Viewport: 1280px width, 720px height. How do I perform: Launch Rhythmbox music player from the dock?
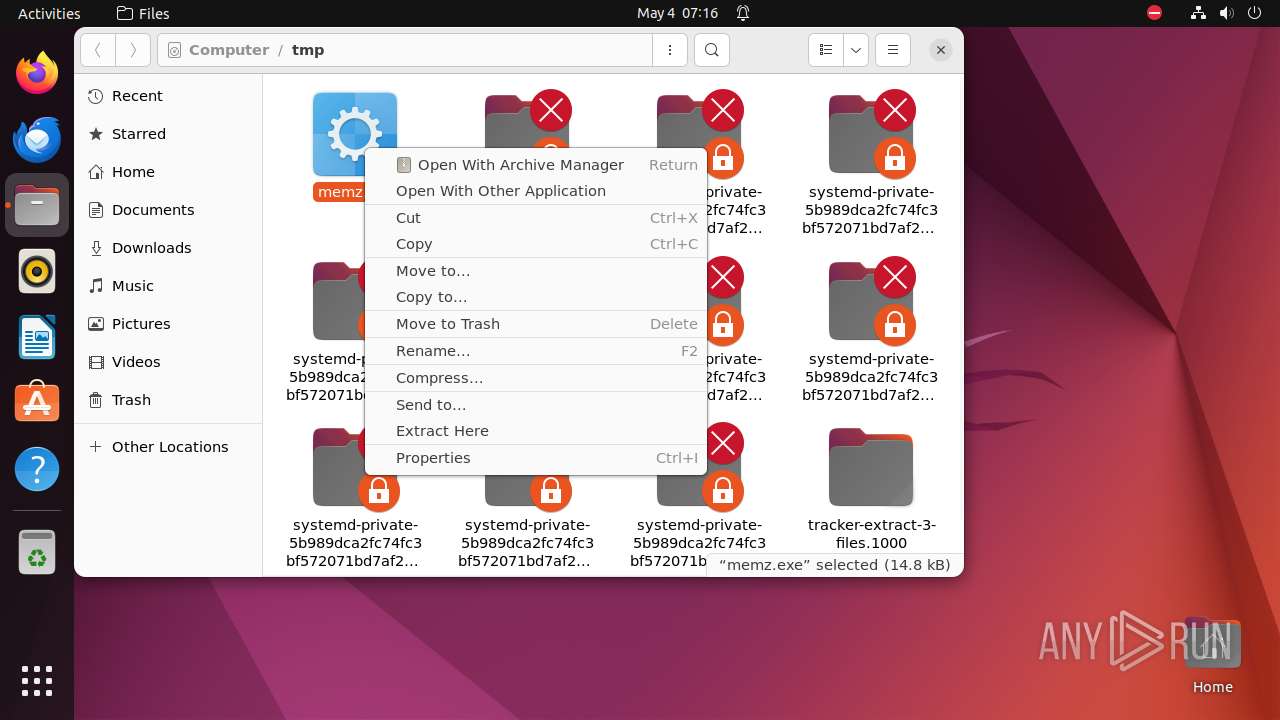pos(37,271)
